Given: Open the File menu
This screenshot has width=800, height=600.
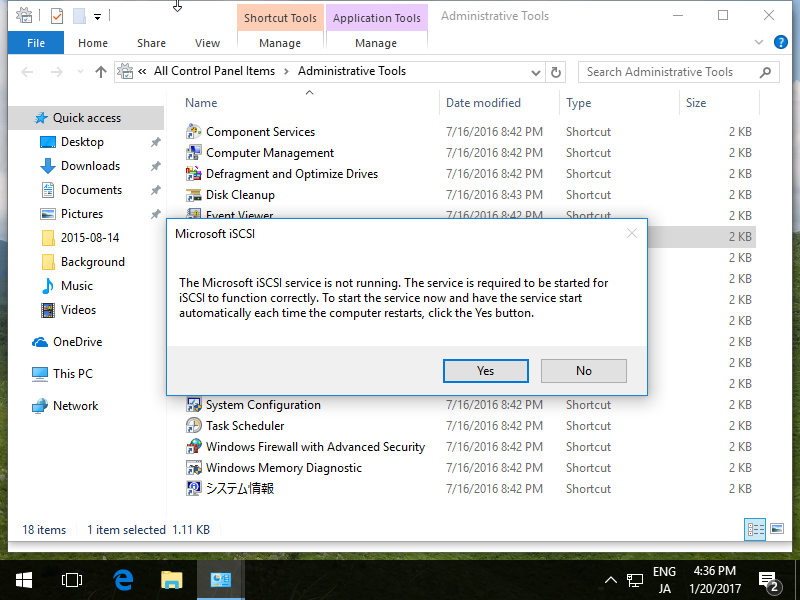Looking at the screenshot, I should [x=36, y=43].
